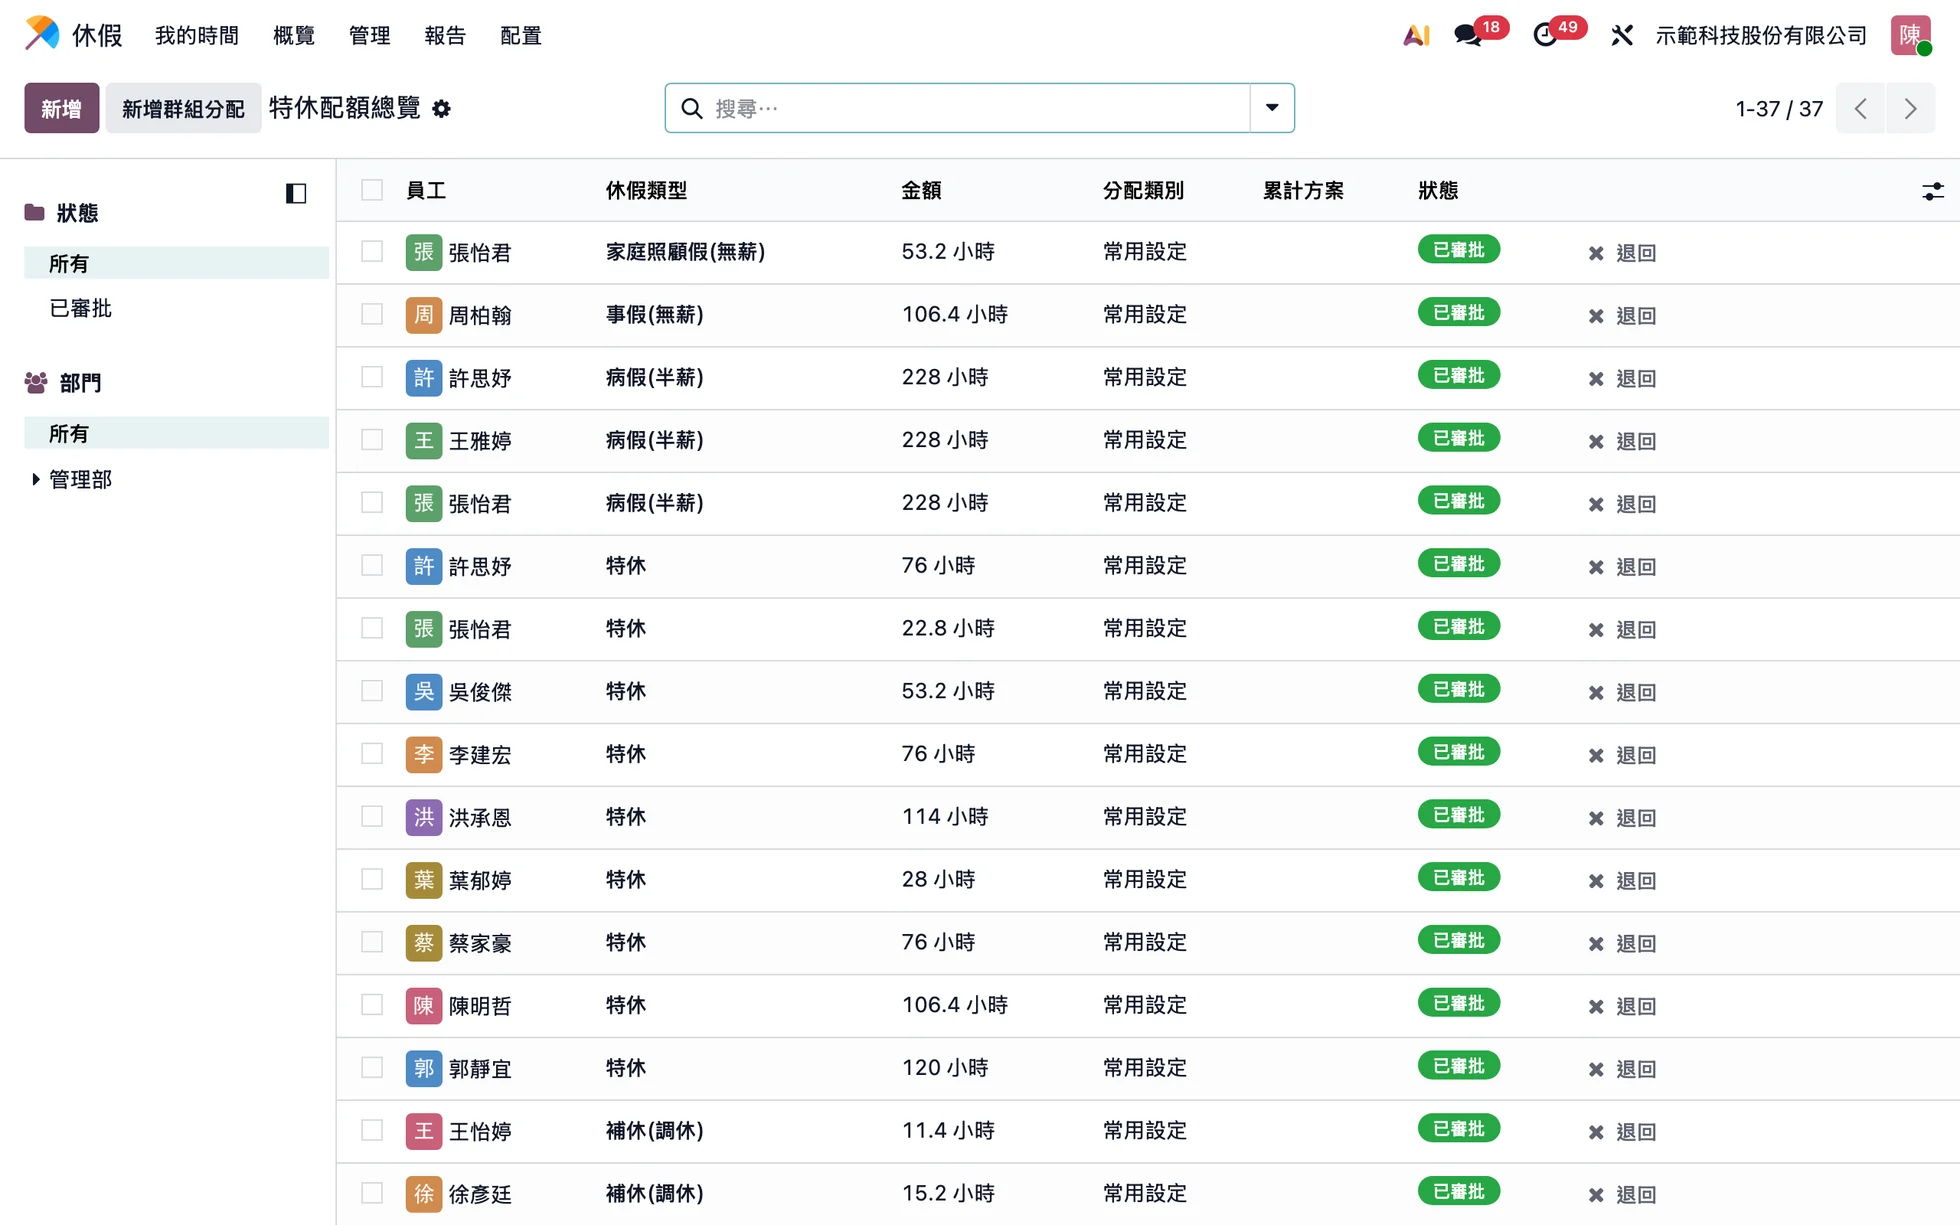Click inside the 搜尋 search field

click(x=980, y=108)
